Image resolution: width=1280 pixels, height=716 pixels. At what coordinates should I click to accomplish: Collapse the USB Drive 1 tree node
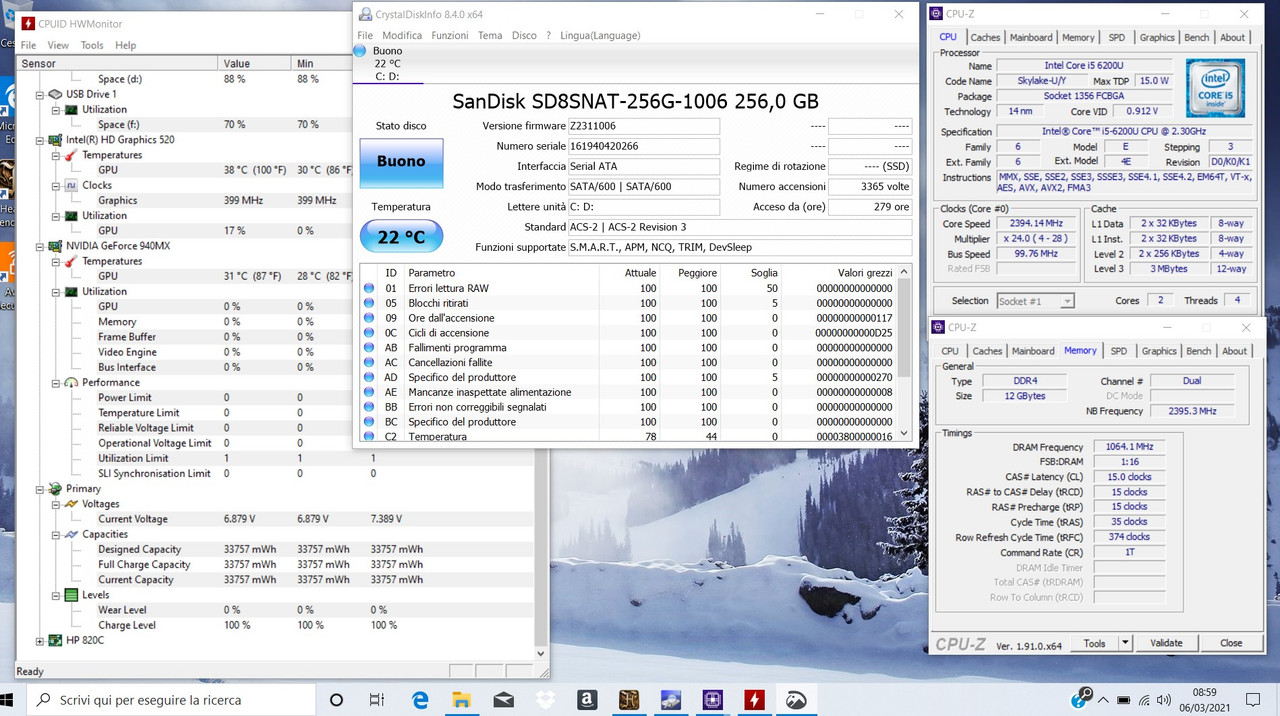coord(40,94)
